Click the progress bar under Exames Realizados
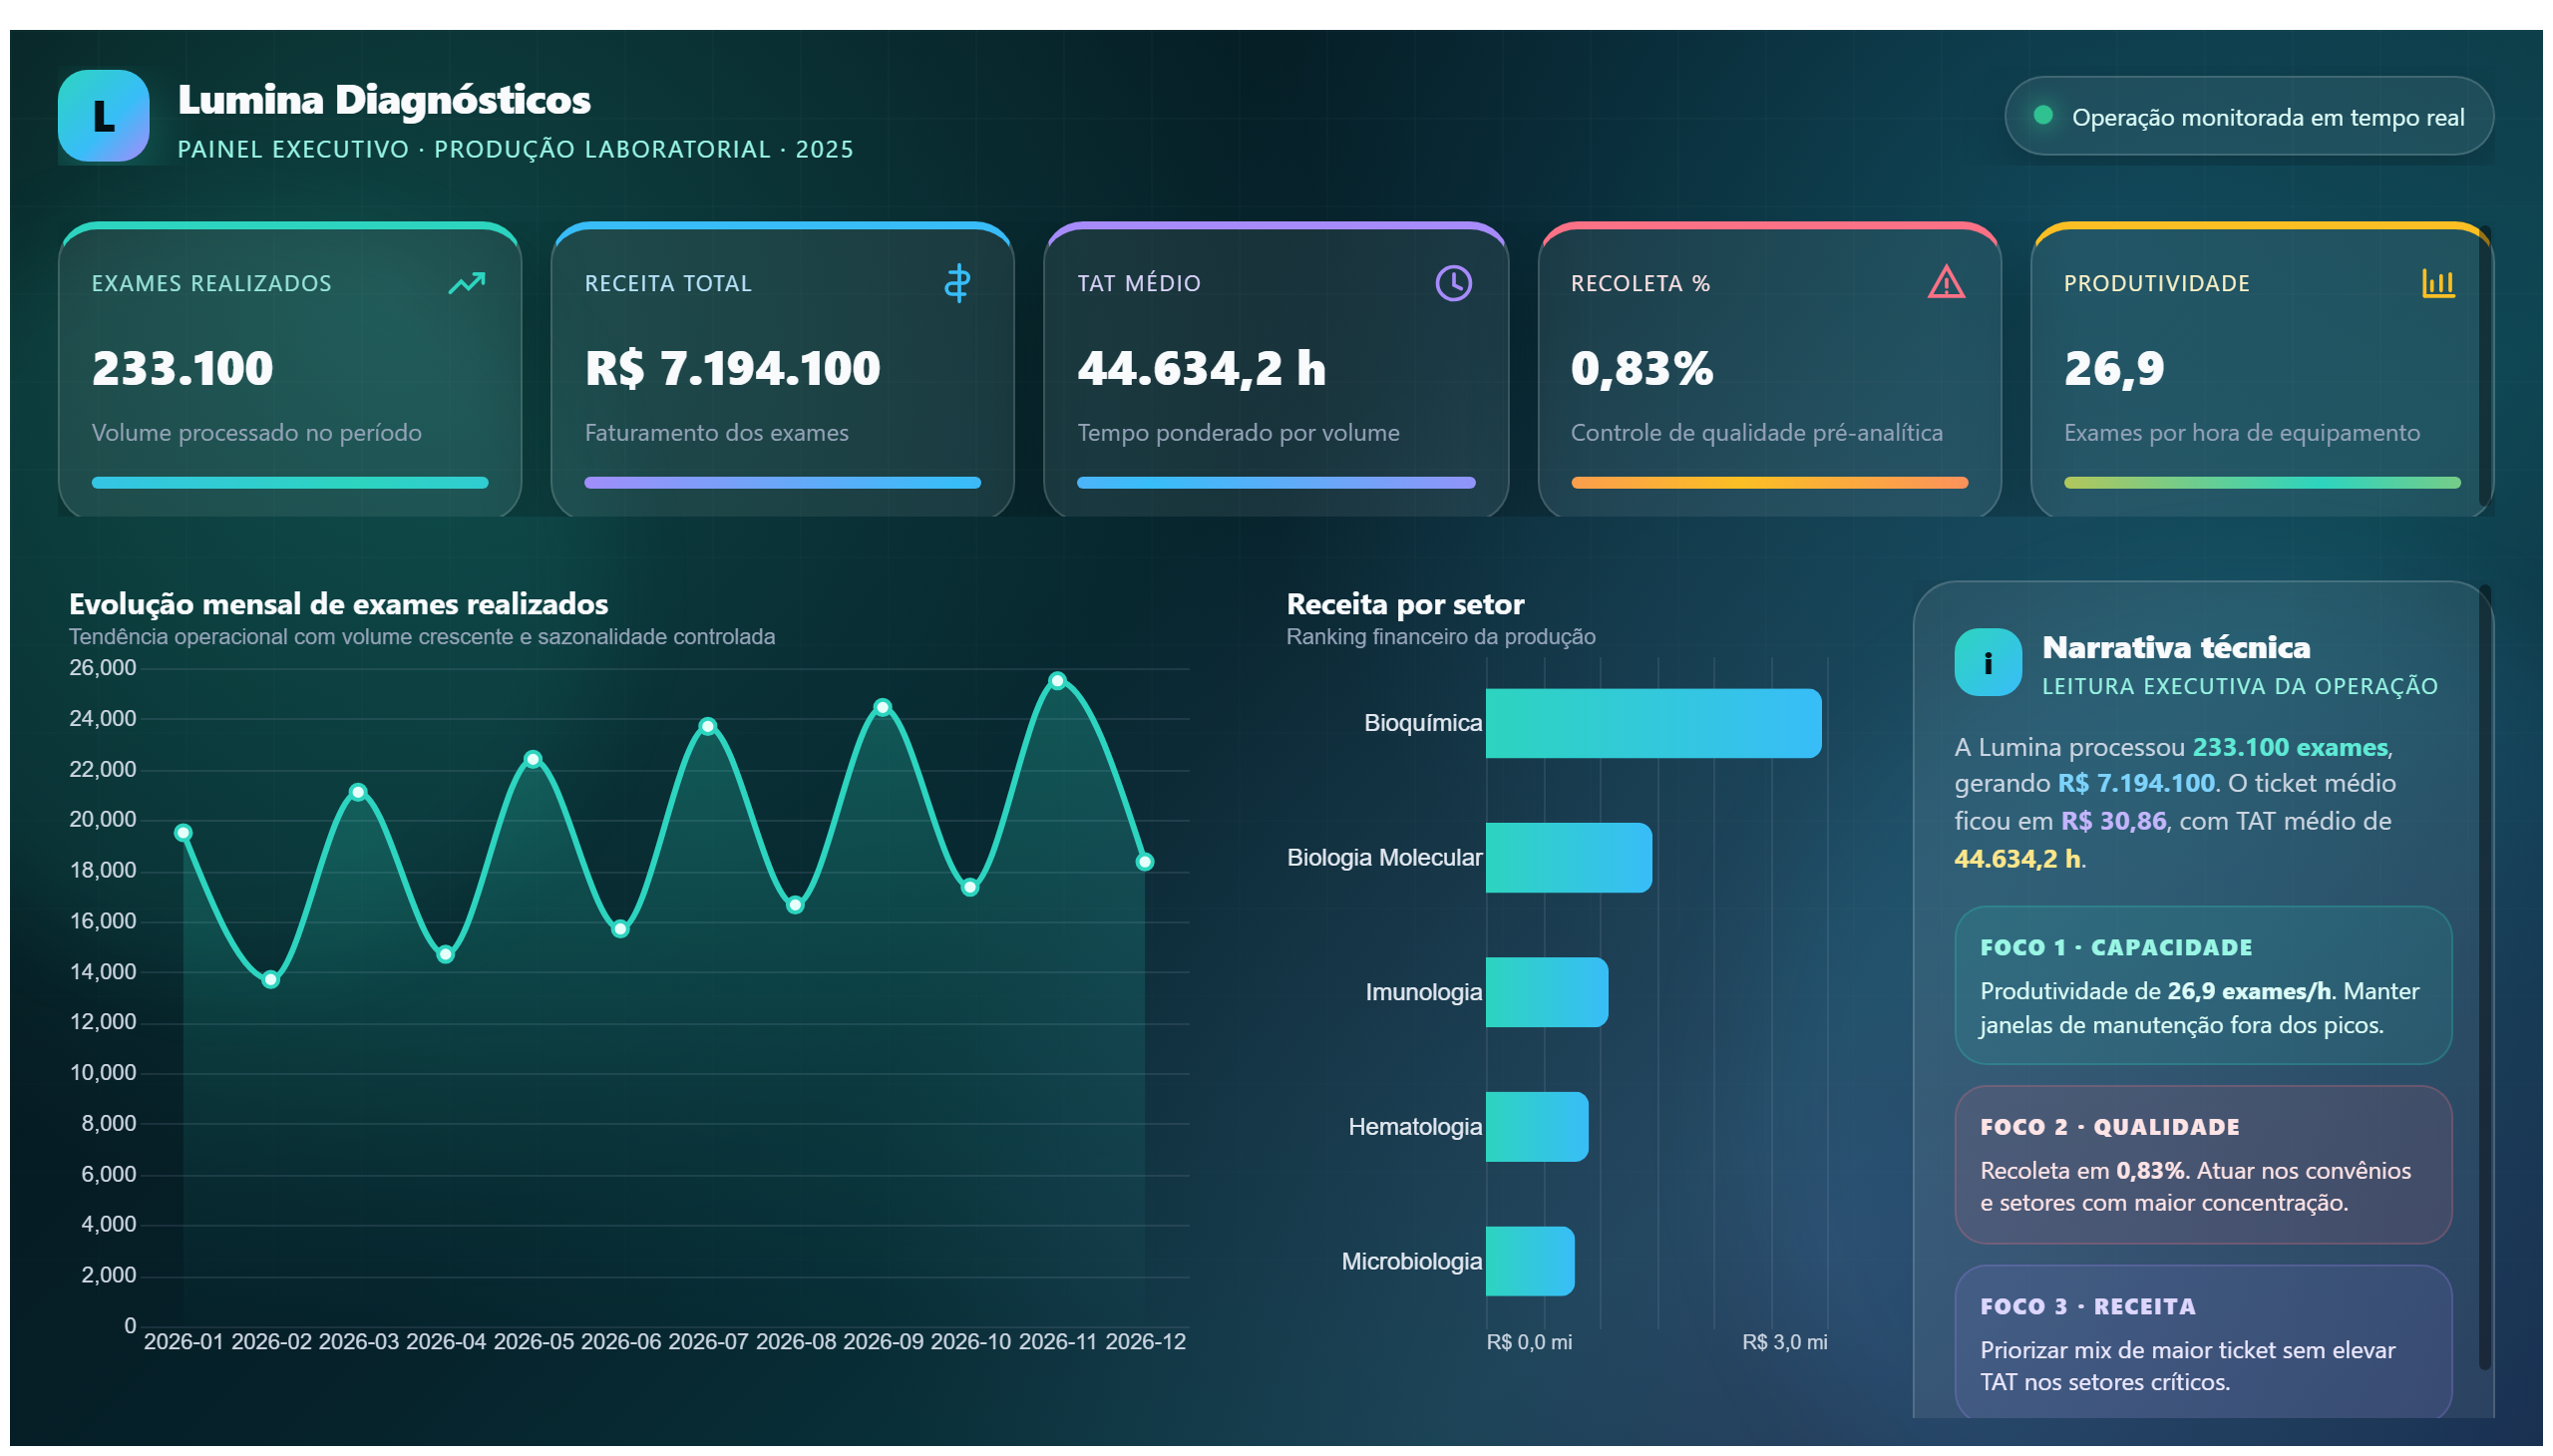This screenshot has width=2553, height=1456. [x=290, y=483]
